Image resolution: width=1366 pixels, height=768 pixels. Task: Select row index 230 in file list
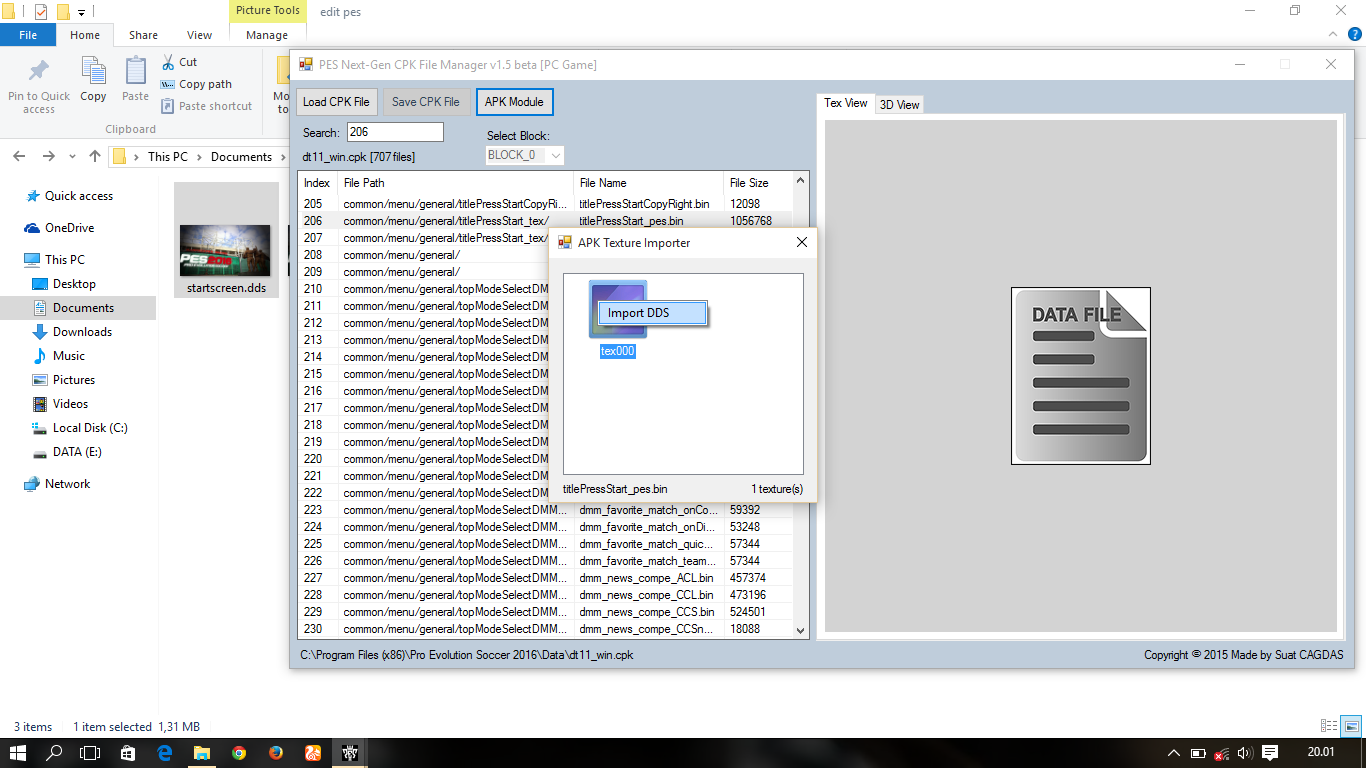click(x=545, y=629)
